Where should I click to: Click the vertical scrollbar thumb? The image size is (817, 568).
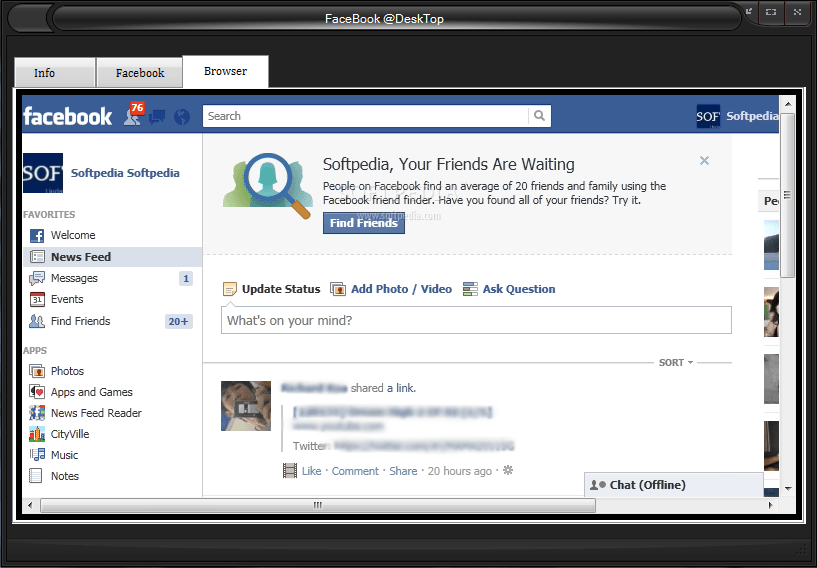[x=787, y=196]
